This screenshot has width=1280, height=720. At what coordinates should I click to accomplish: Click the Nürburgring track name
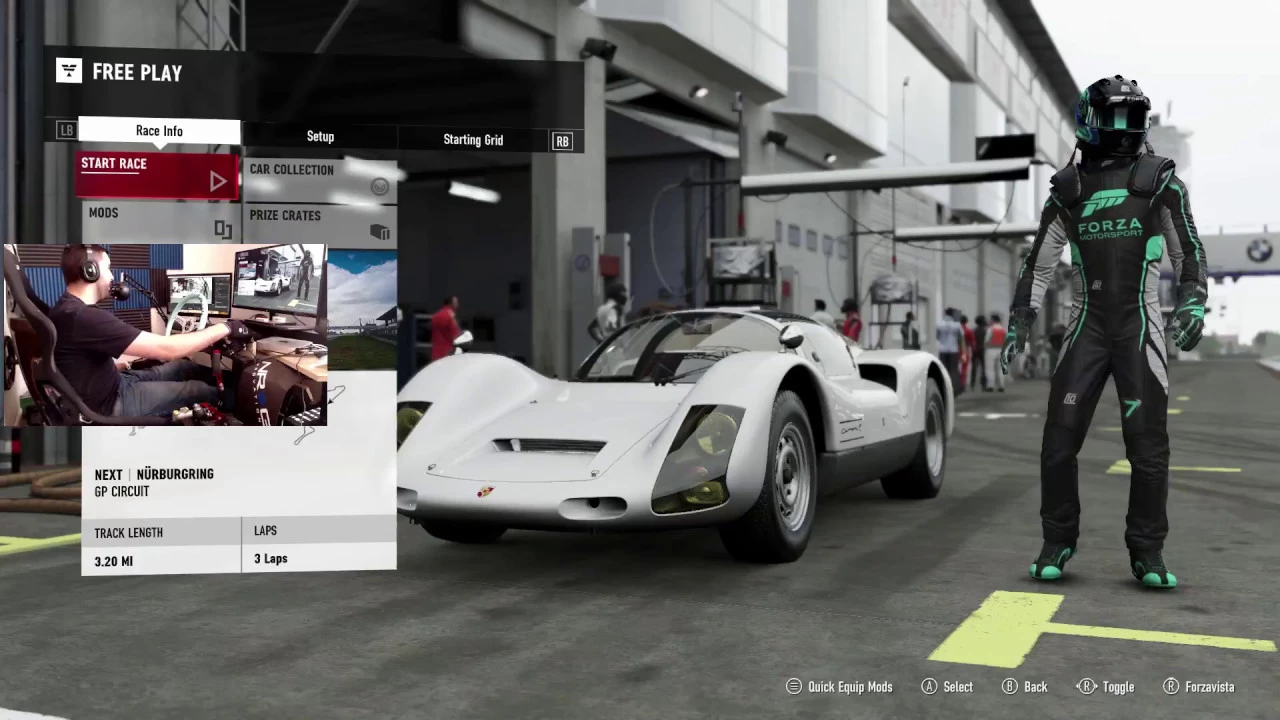175,474
